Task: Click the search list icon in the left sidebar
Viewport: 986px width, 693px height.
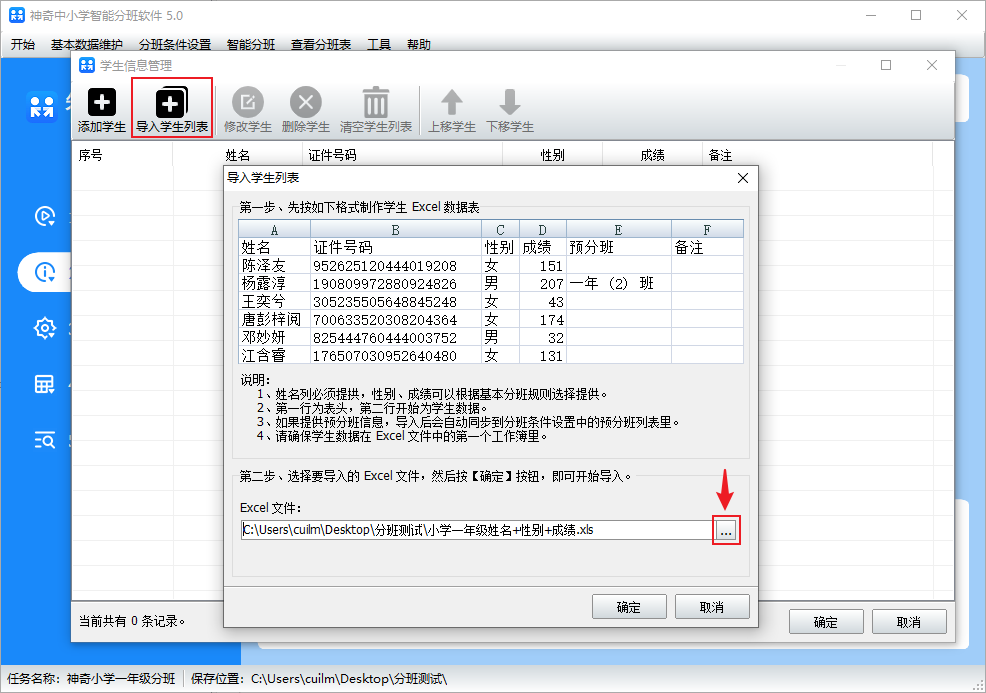Action: point(44,440)
